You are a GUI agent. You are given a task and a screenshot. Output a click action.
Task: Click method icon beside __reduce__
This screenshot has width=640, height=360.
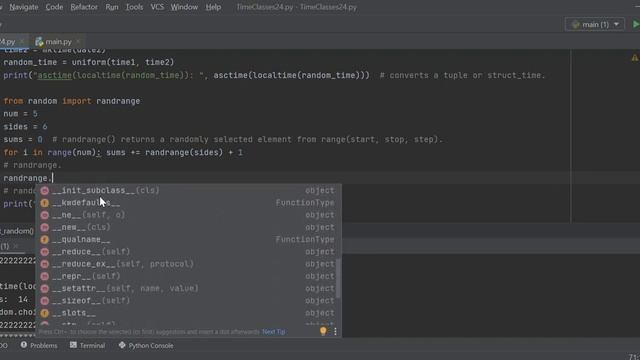[44, 252]
